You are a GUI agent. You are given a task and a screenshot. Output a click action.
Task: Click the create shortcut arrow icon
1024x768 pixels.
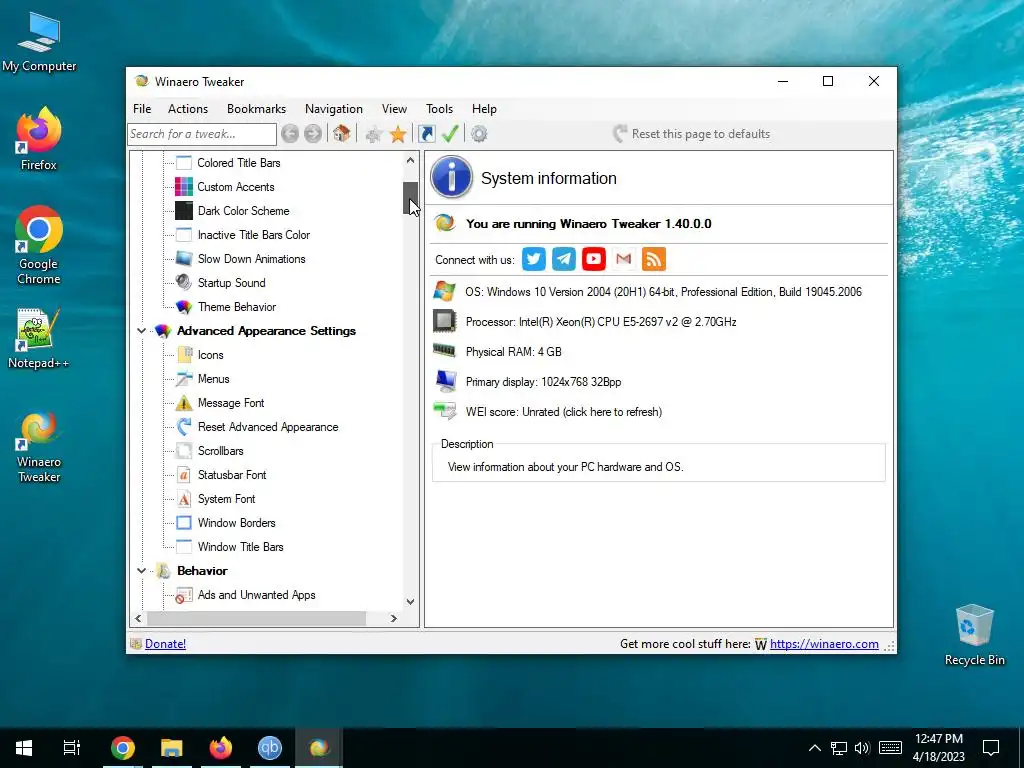pos(426,134)
